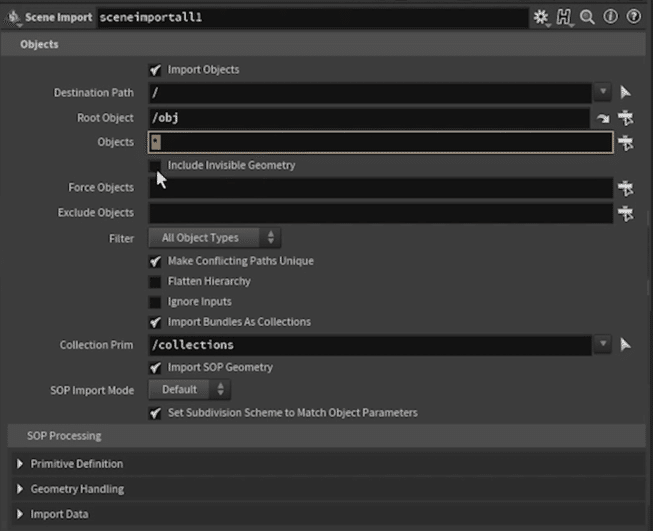Click the Force Objects label

coord(101,188)
